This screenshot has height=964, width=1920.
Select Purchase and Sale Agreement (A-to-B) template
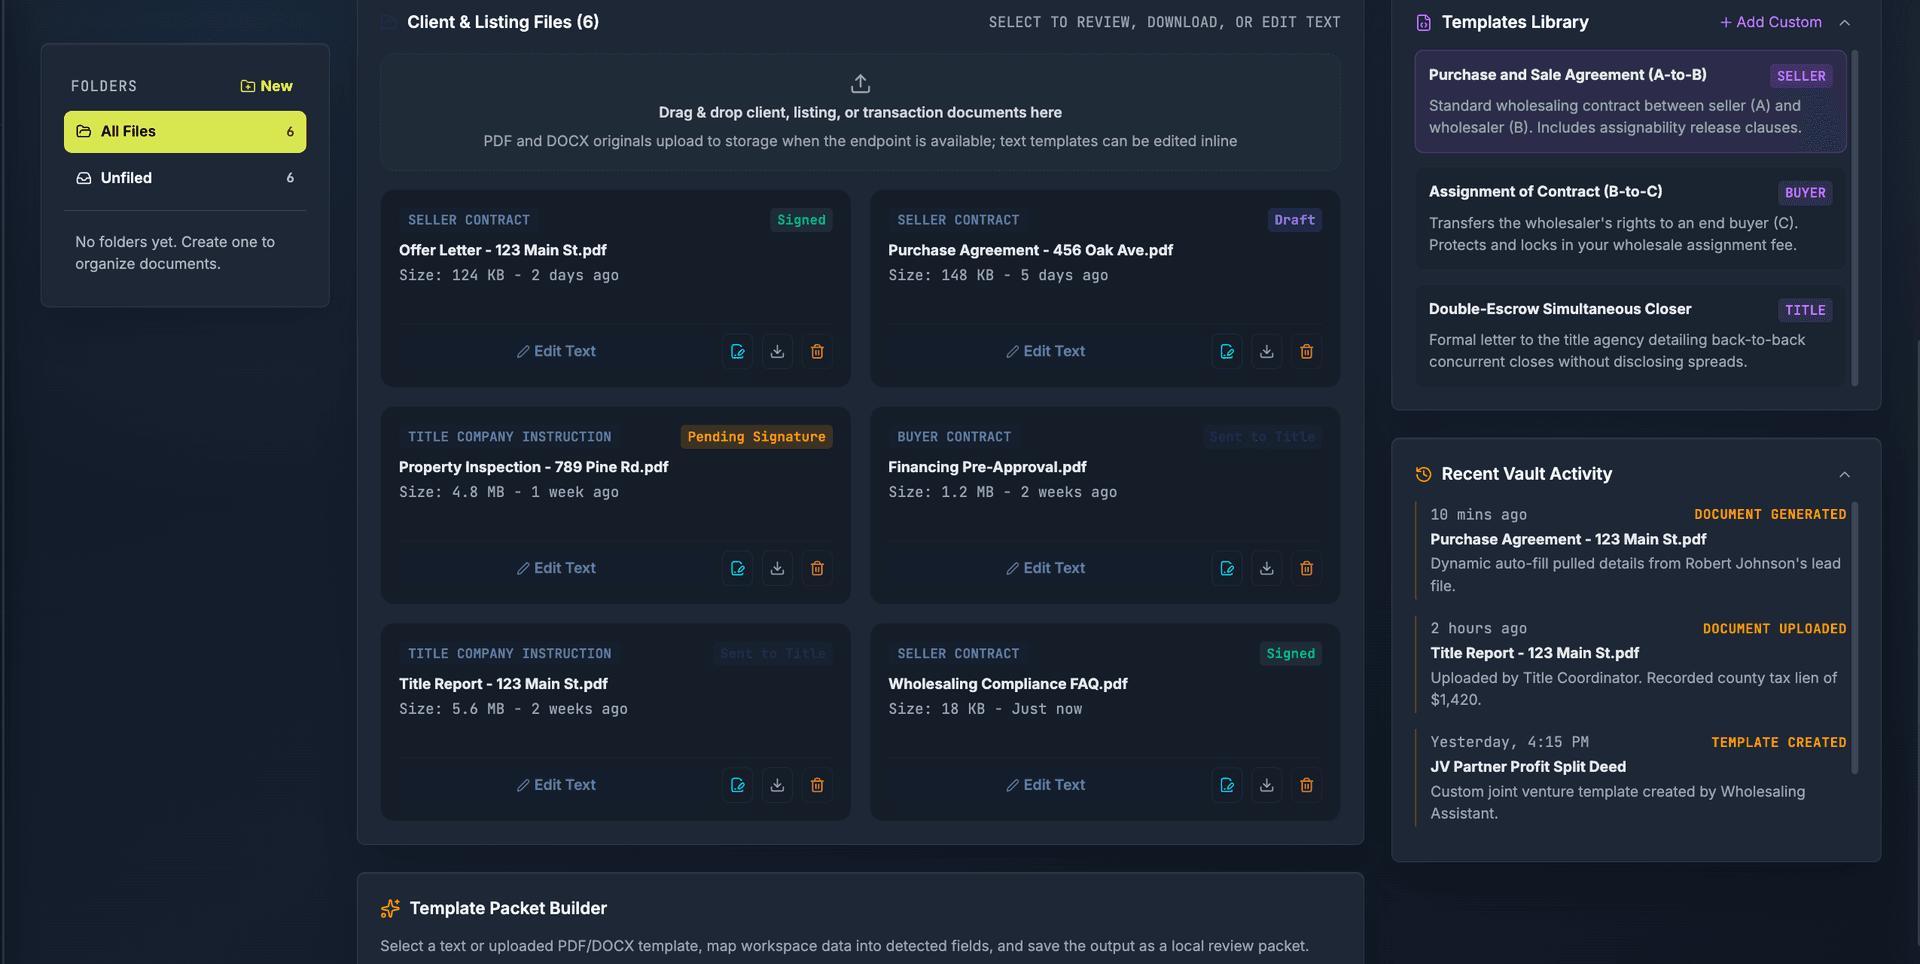click(x=1630, y=101)
